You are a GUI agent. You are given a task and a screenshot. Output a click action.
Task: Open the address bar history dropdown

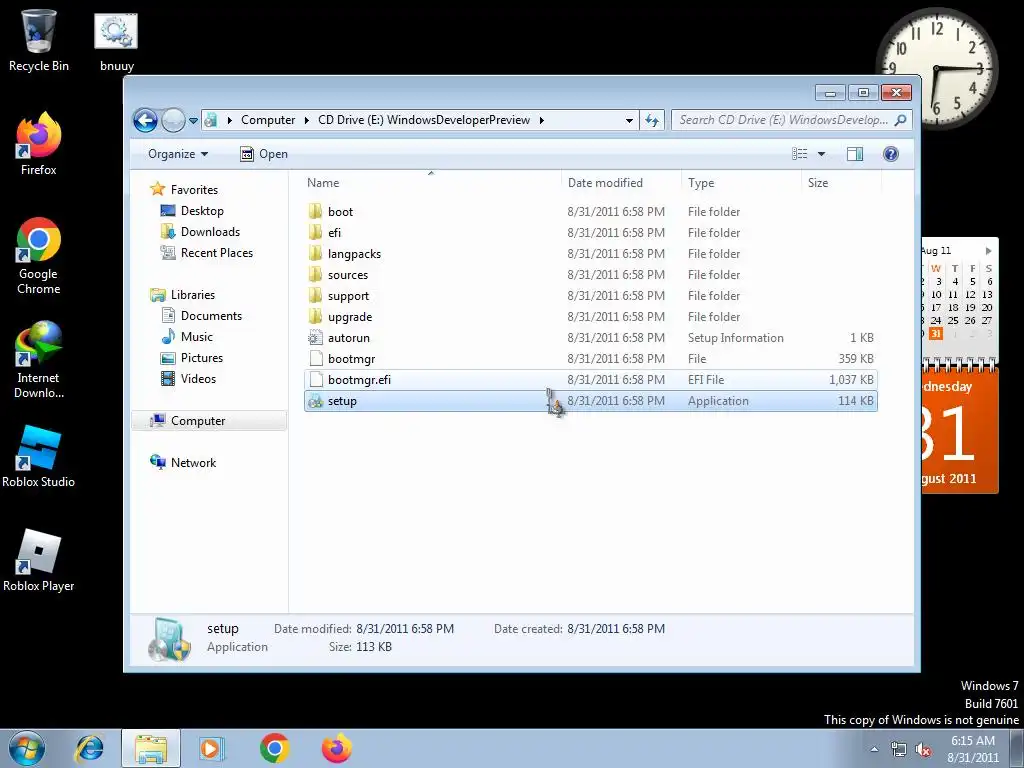coord(629,120)
